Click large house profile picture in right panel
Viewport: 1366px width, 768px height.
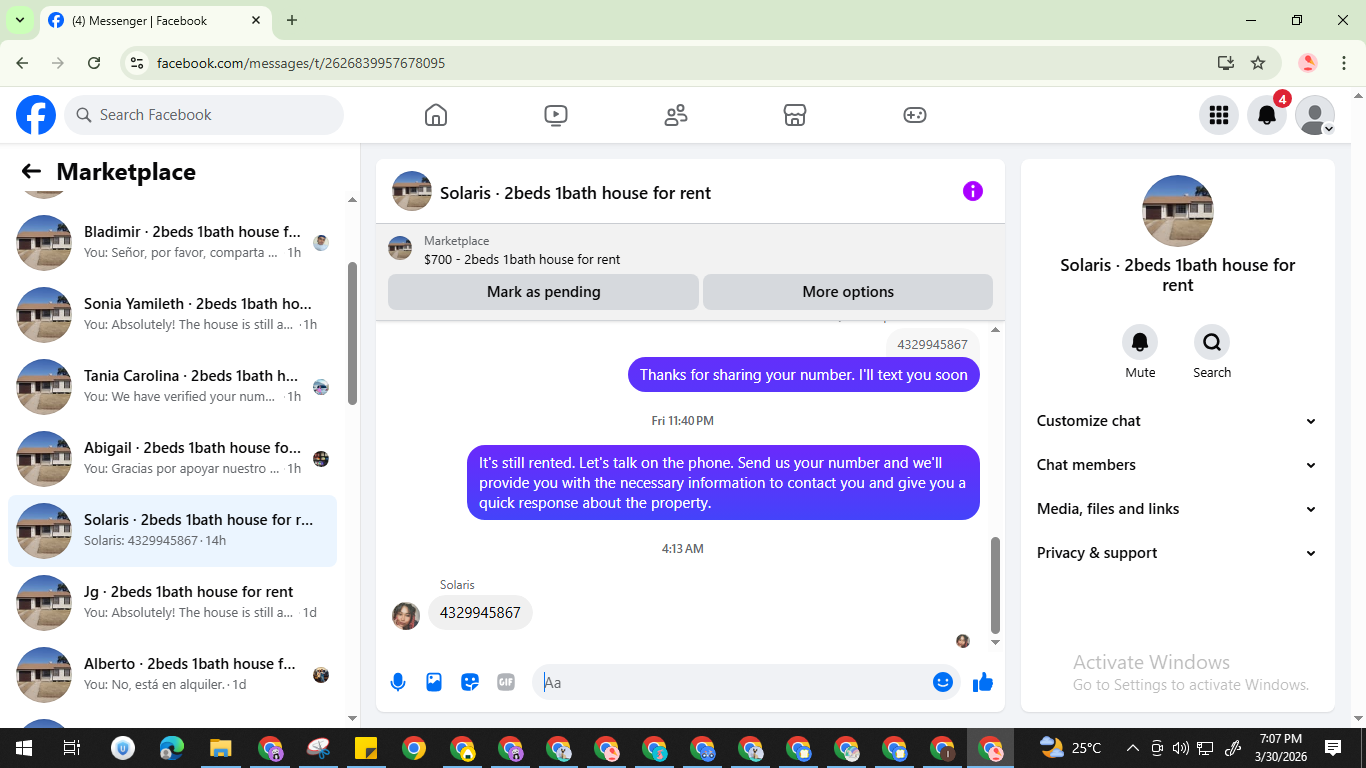pyautogui.click(x=1178, y=211)
